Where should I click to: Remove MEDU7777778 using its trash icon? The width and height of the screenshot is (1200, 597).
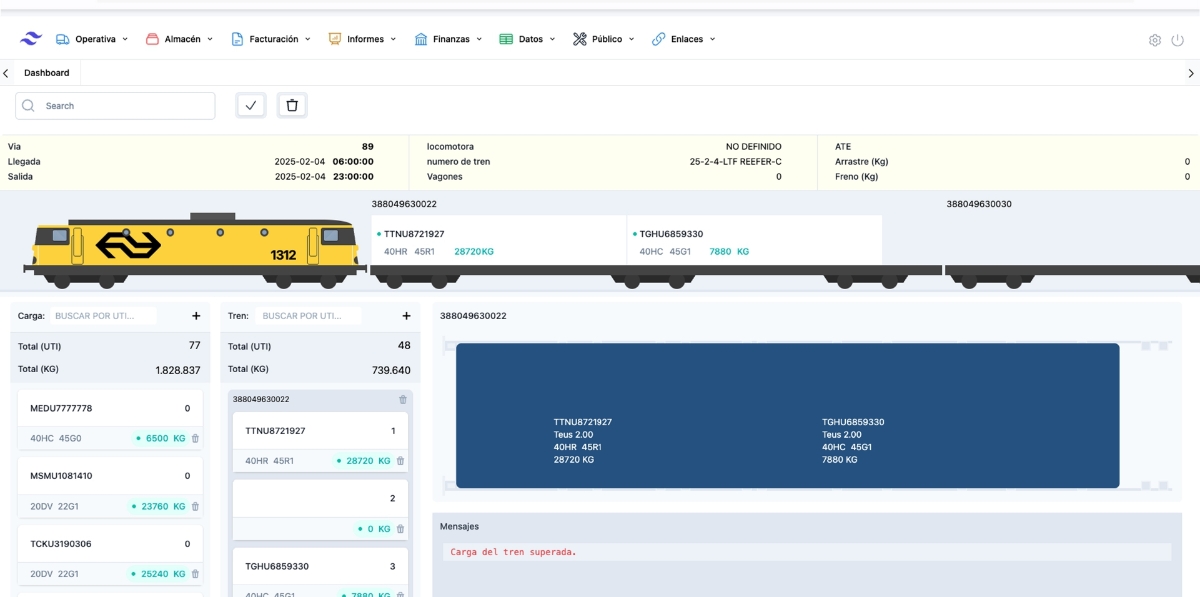(x=195, y=438)
